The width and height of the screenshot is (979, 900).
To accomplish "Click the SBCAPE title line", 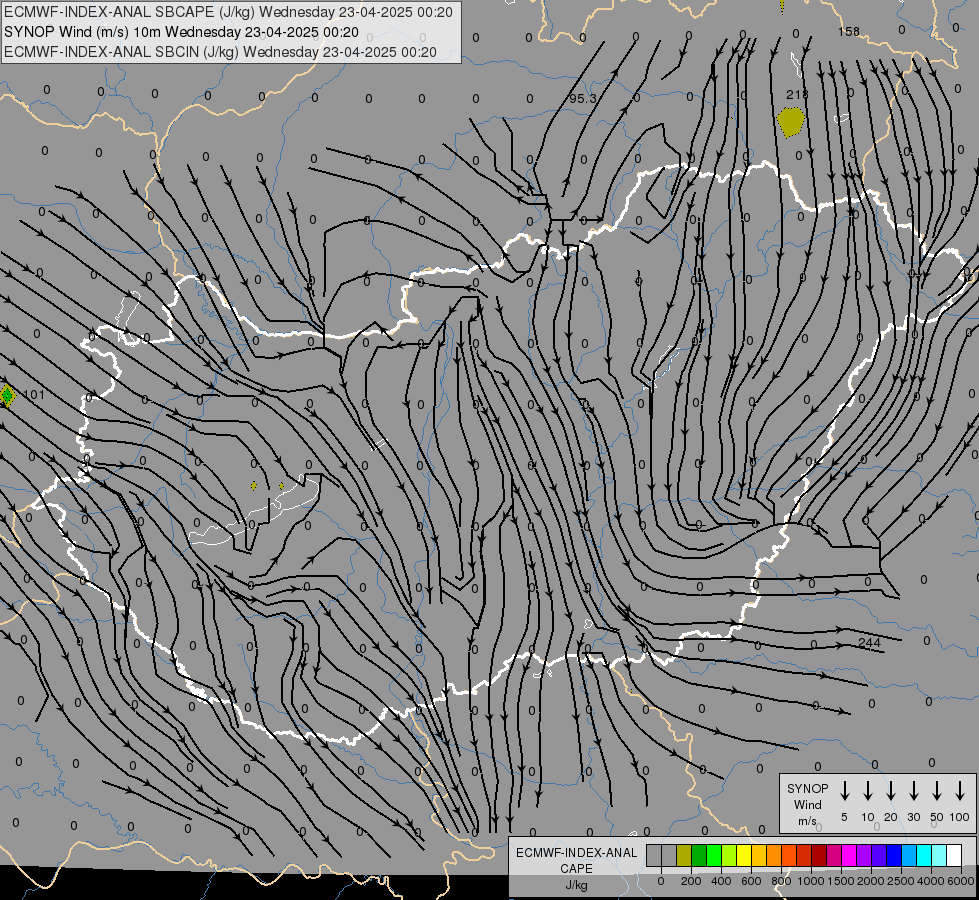I will 229,12.
